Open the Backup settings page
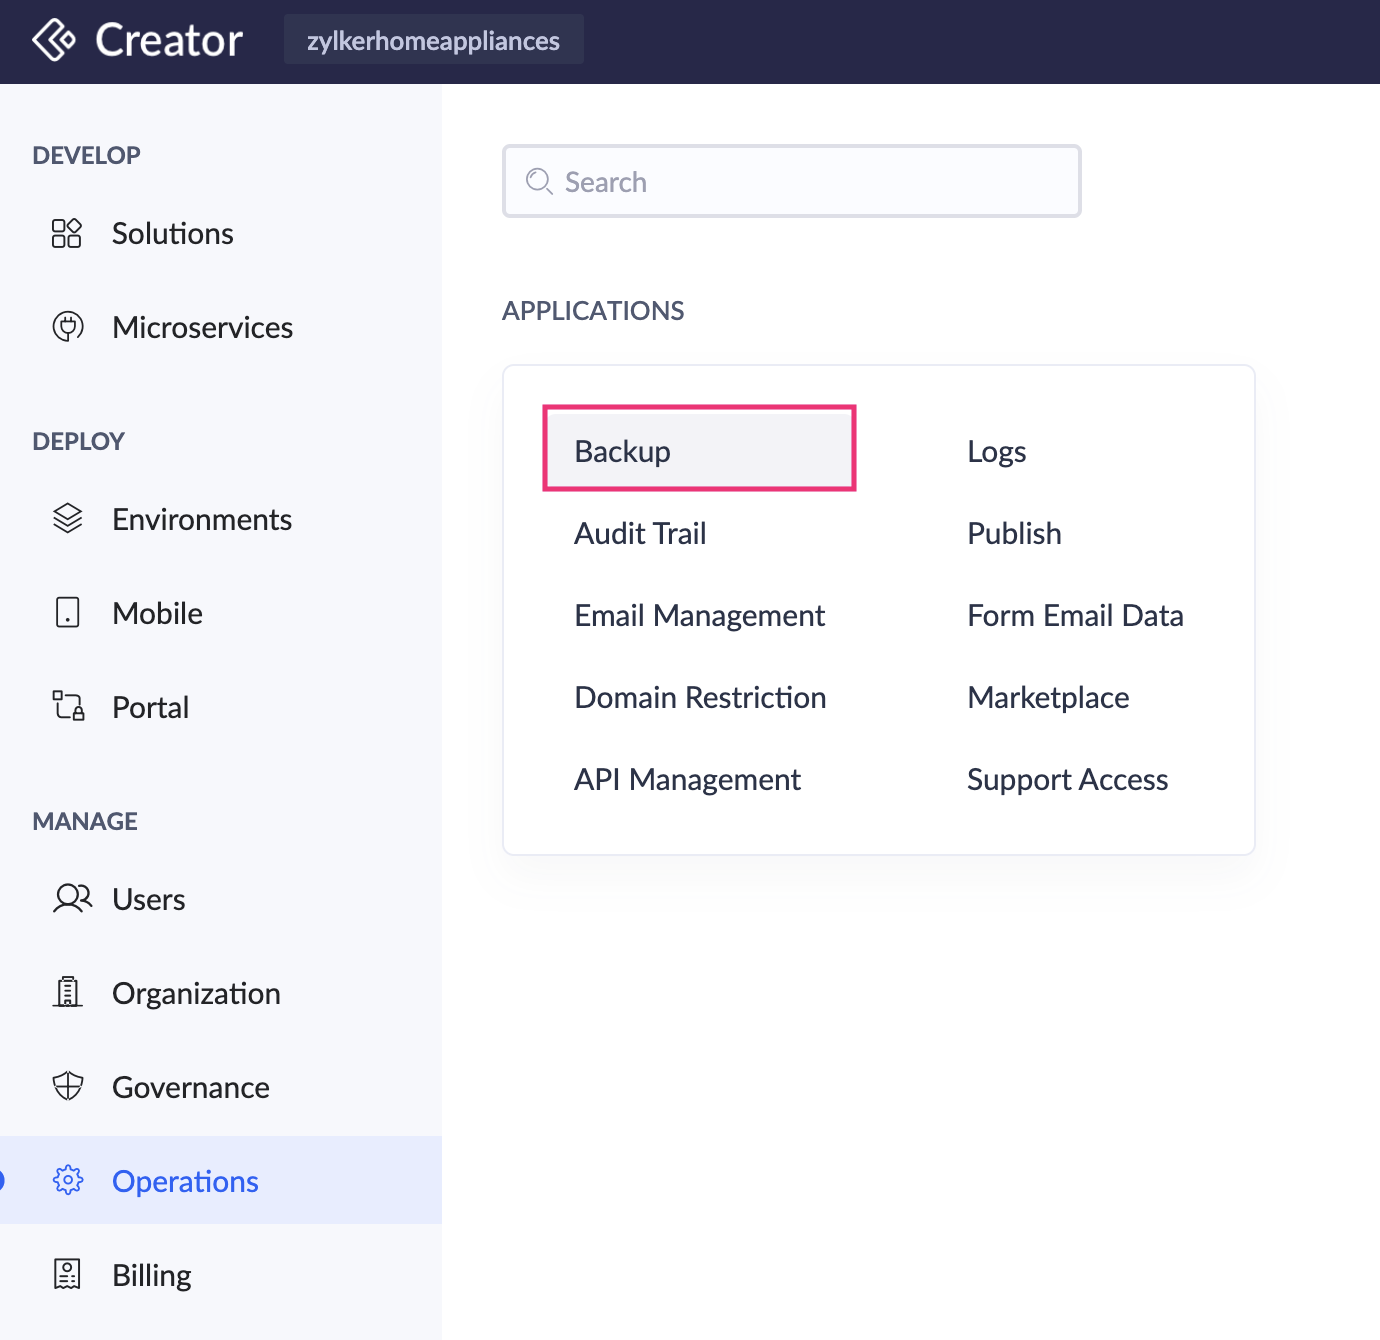 click(x=621, y=450)
